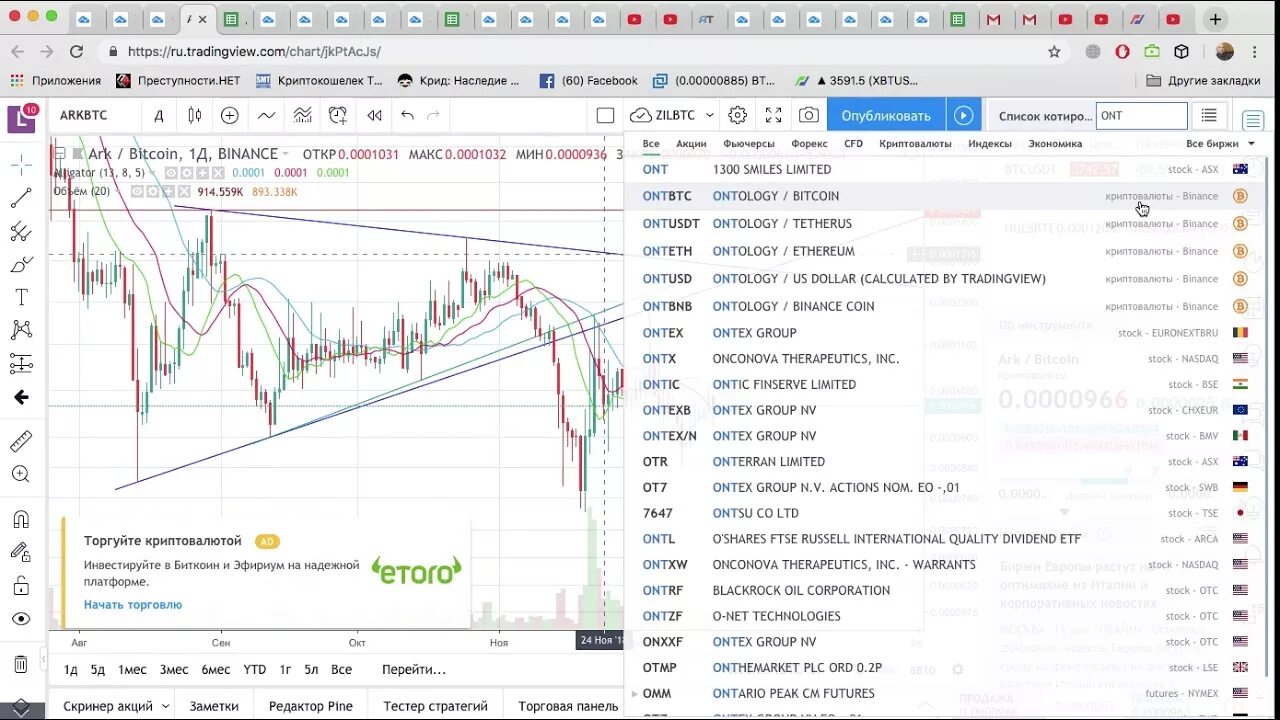Activate the zoom in tool
Image resolution: width=1280 pixels, height=720 pixels.
[21, 474]
